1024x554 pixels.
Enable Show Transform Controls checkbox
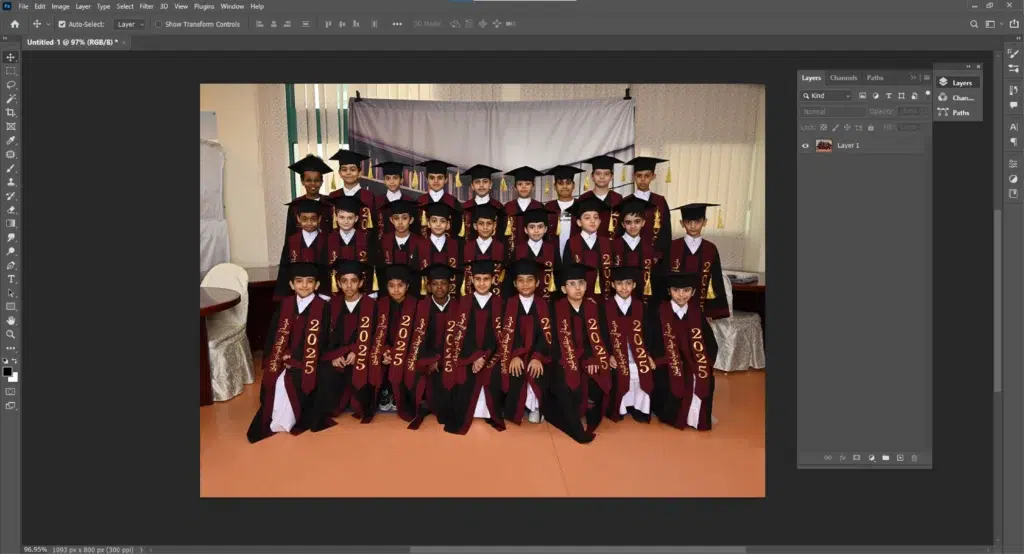coord(158,24)
